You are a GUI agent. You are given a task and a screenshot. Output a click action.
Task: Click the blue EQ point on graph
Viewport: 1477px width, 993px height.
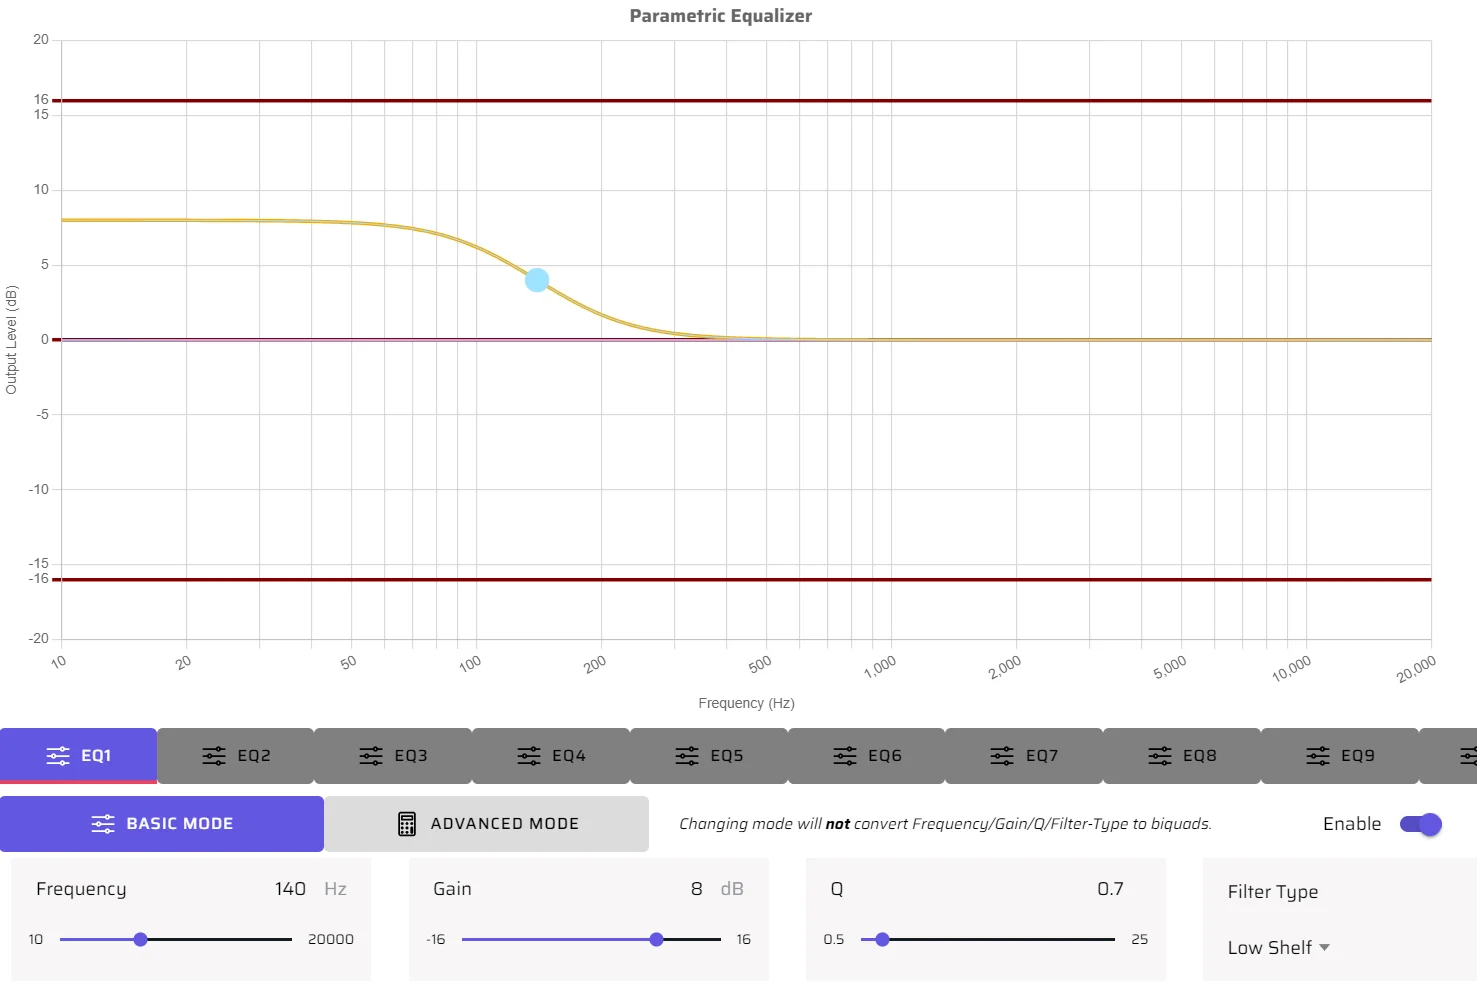[x=537, y=280]
